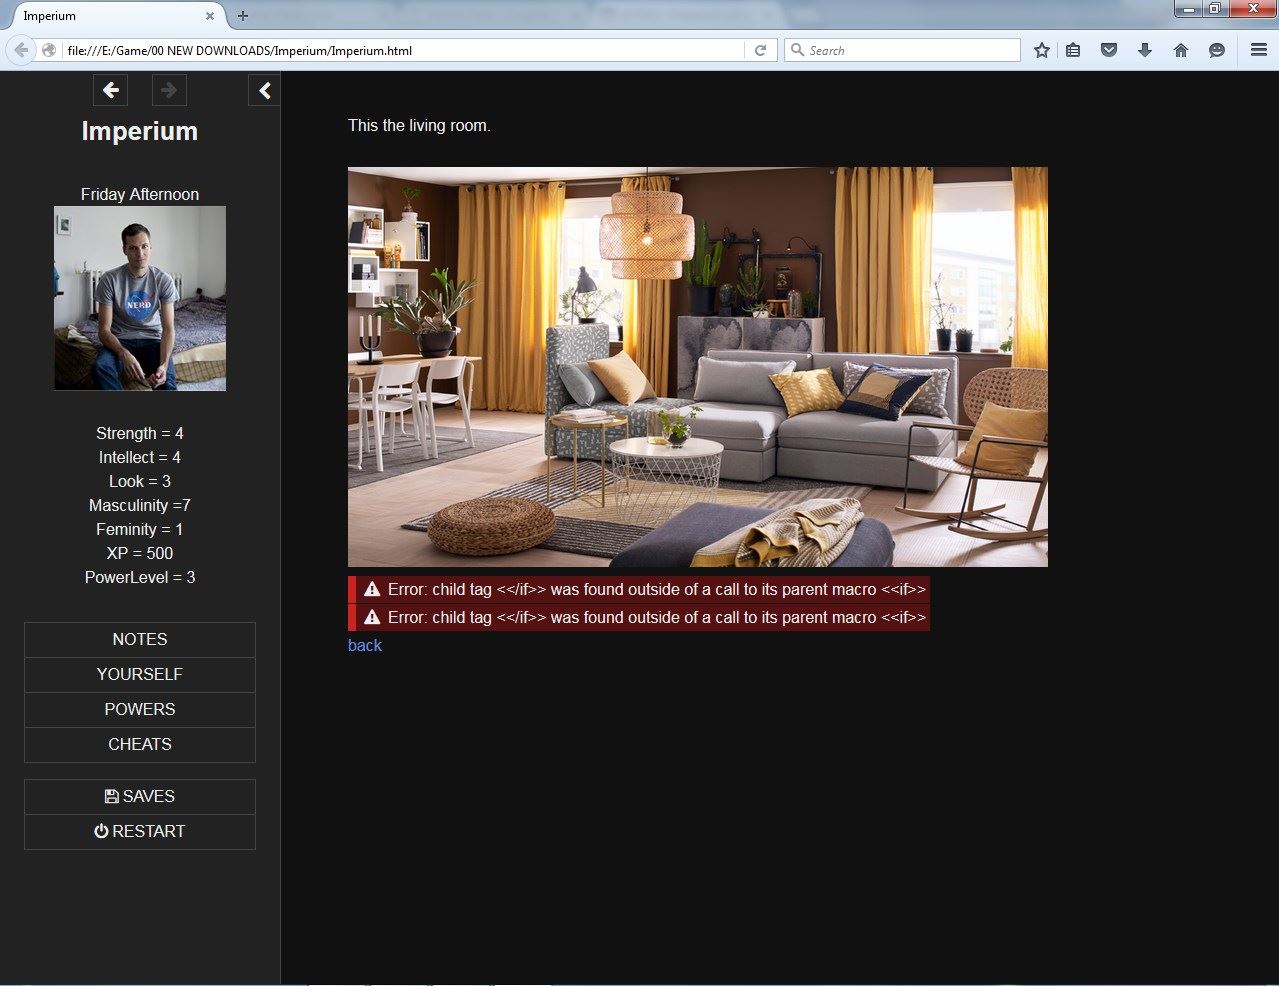This screenshot has height=986, width=1279.
Task: Click the story history forward arrow
Action: tap(169, 91)
